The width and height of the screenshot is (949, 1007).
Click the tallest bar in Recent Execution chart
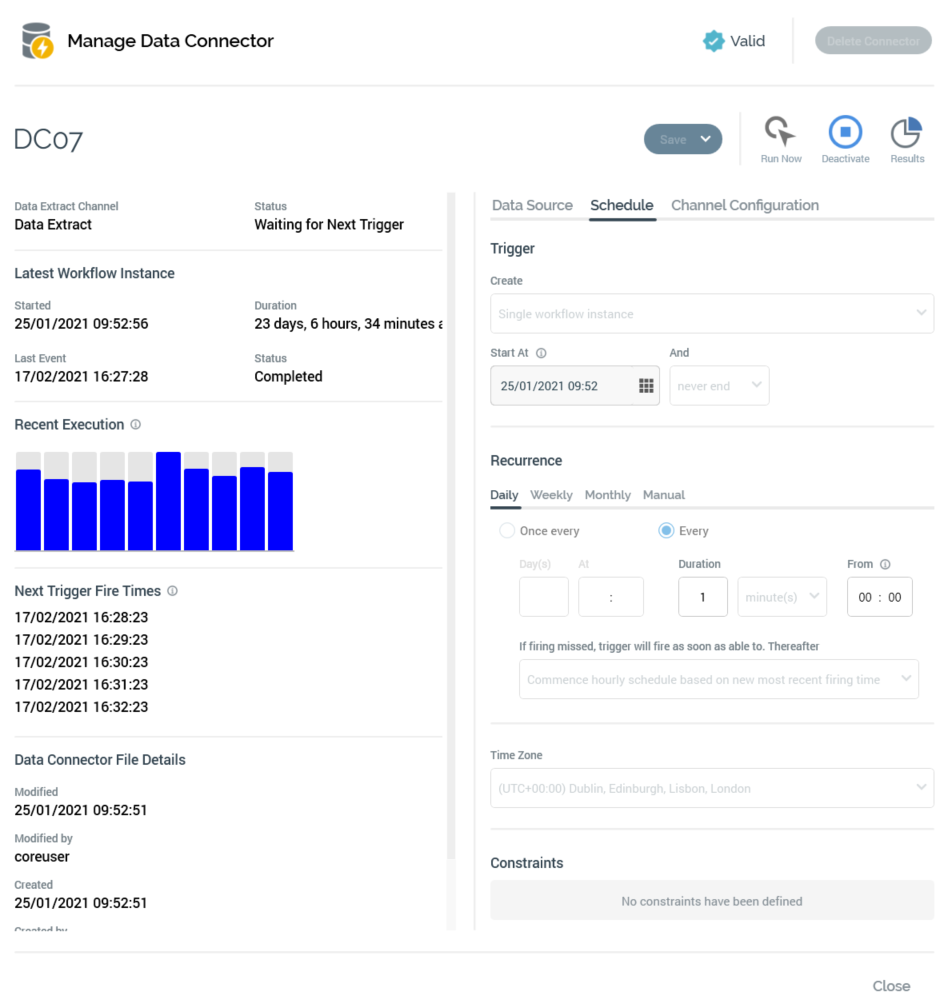[x=168, y=501]
